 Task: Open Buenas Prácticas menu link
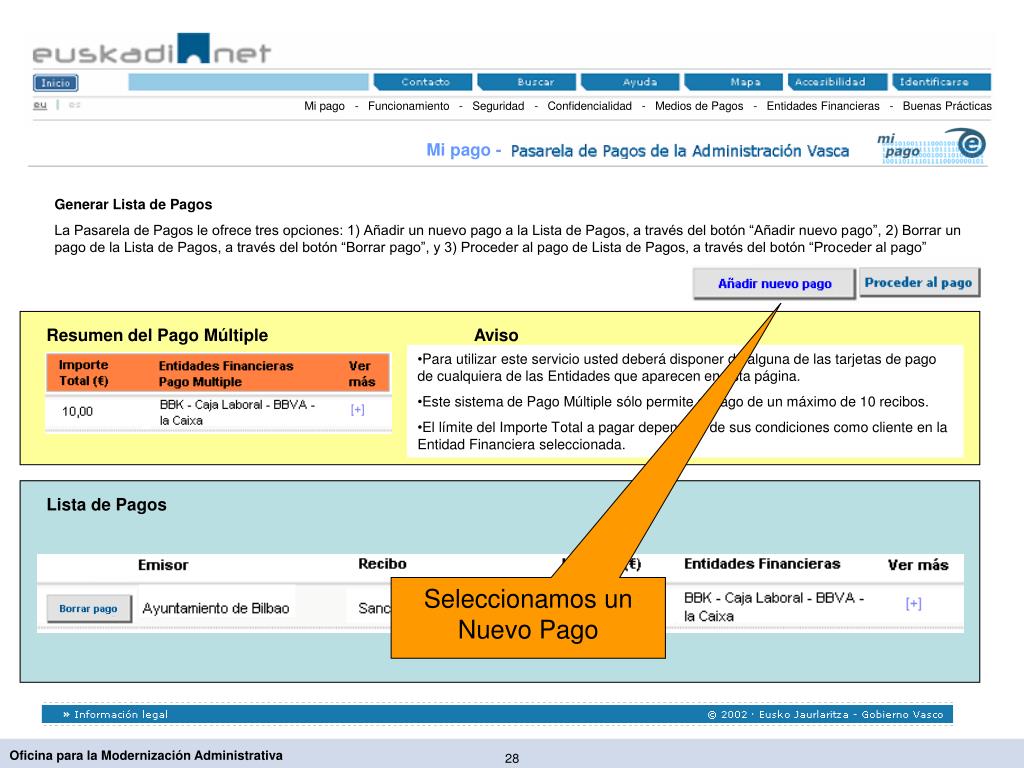point(947,106)
